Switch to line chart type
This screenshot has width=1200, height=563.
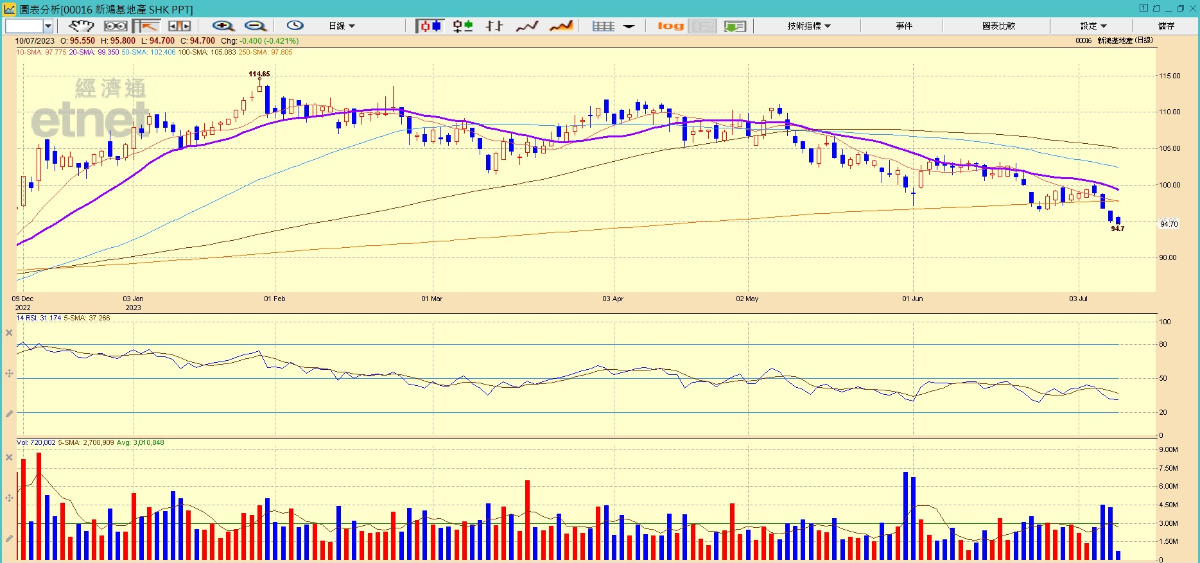tap(527, 26)
